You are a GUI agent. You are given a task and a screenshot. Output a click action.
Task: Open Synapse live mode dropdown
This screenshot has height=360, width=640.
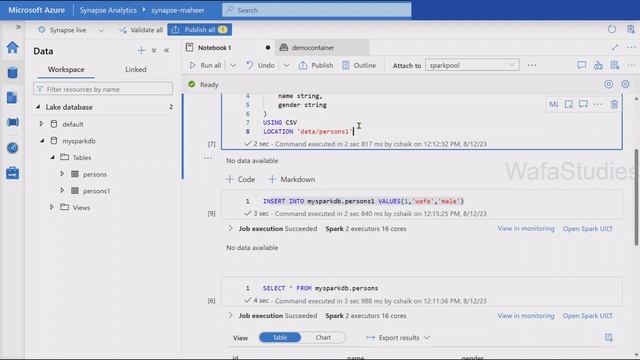click(101, 30)
